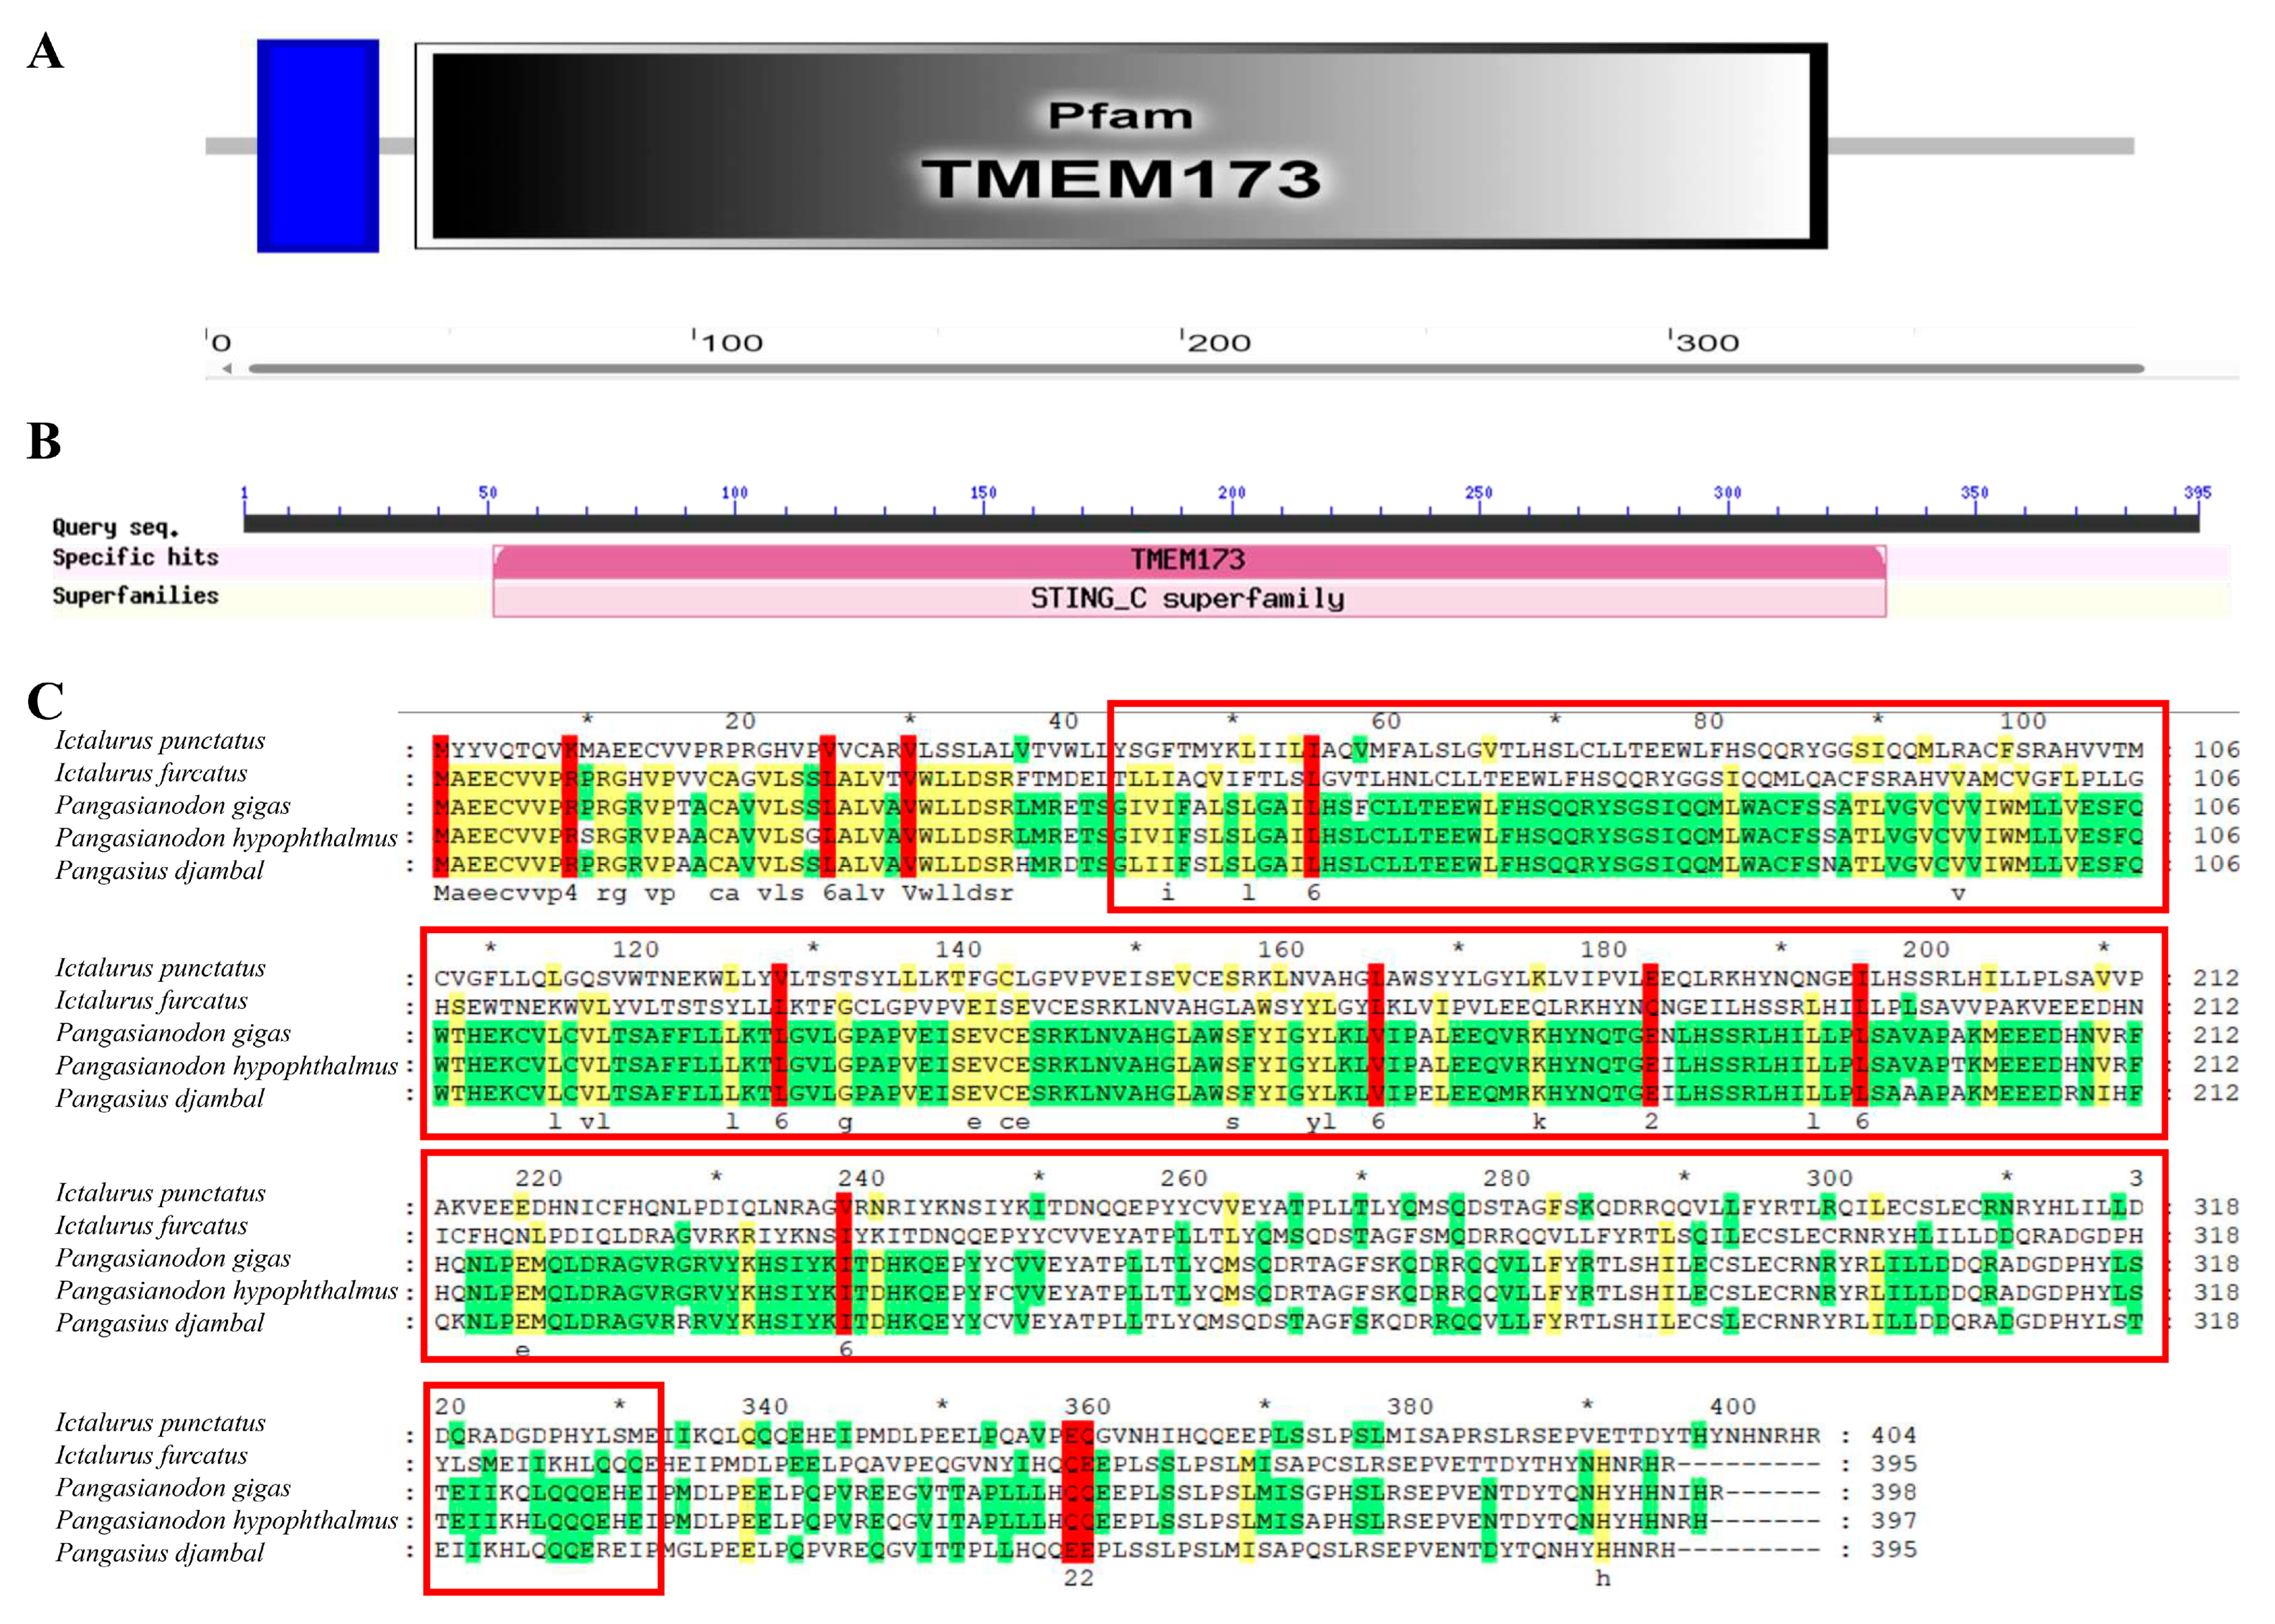Click 'Ictalurus punctatus' label of the 404 row
Image resolution: width=2275 pixels, height=1624 pixels.
160,1423
